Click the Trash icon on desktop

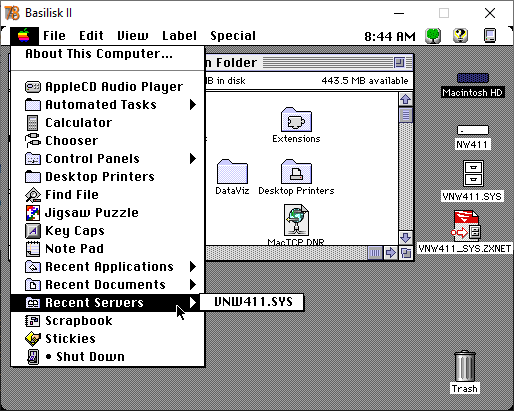tap(465, 366)
